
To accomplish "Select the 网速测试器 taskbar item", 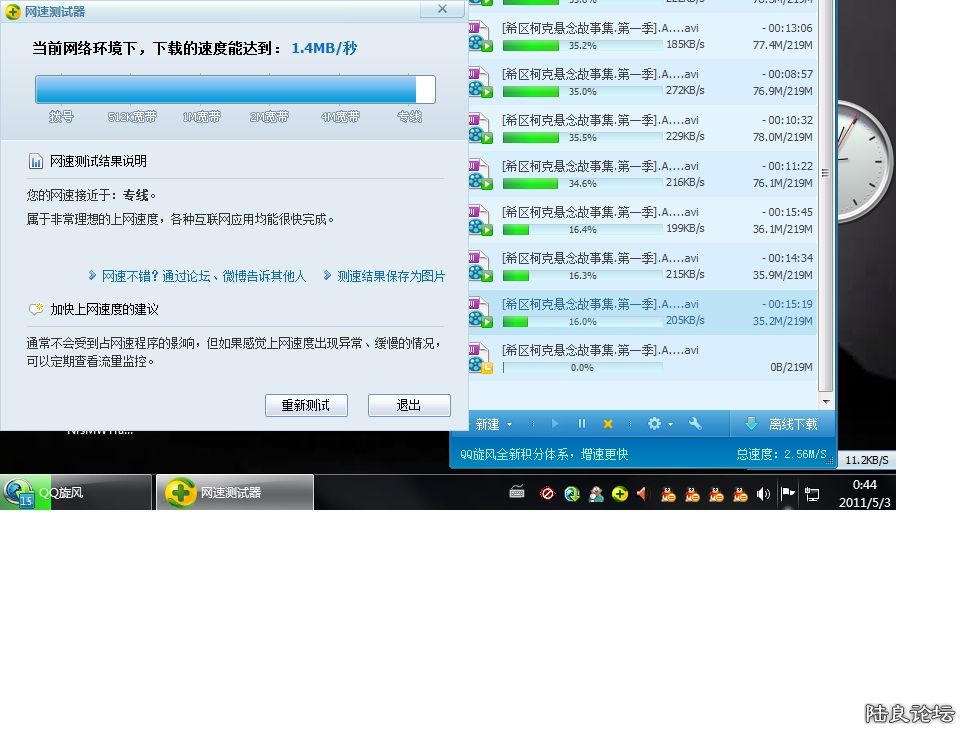I will coord(235,493).
